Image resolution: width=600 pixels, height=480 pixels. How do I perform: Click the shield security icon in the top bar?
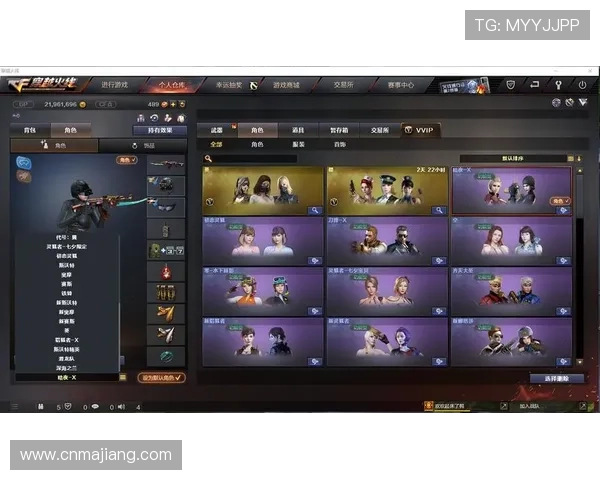(510, 85)
